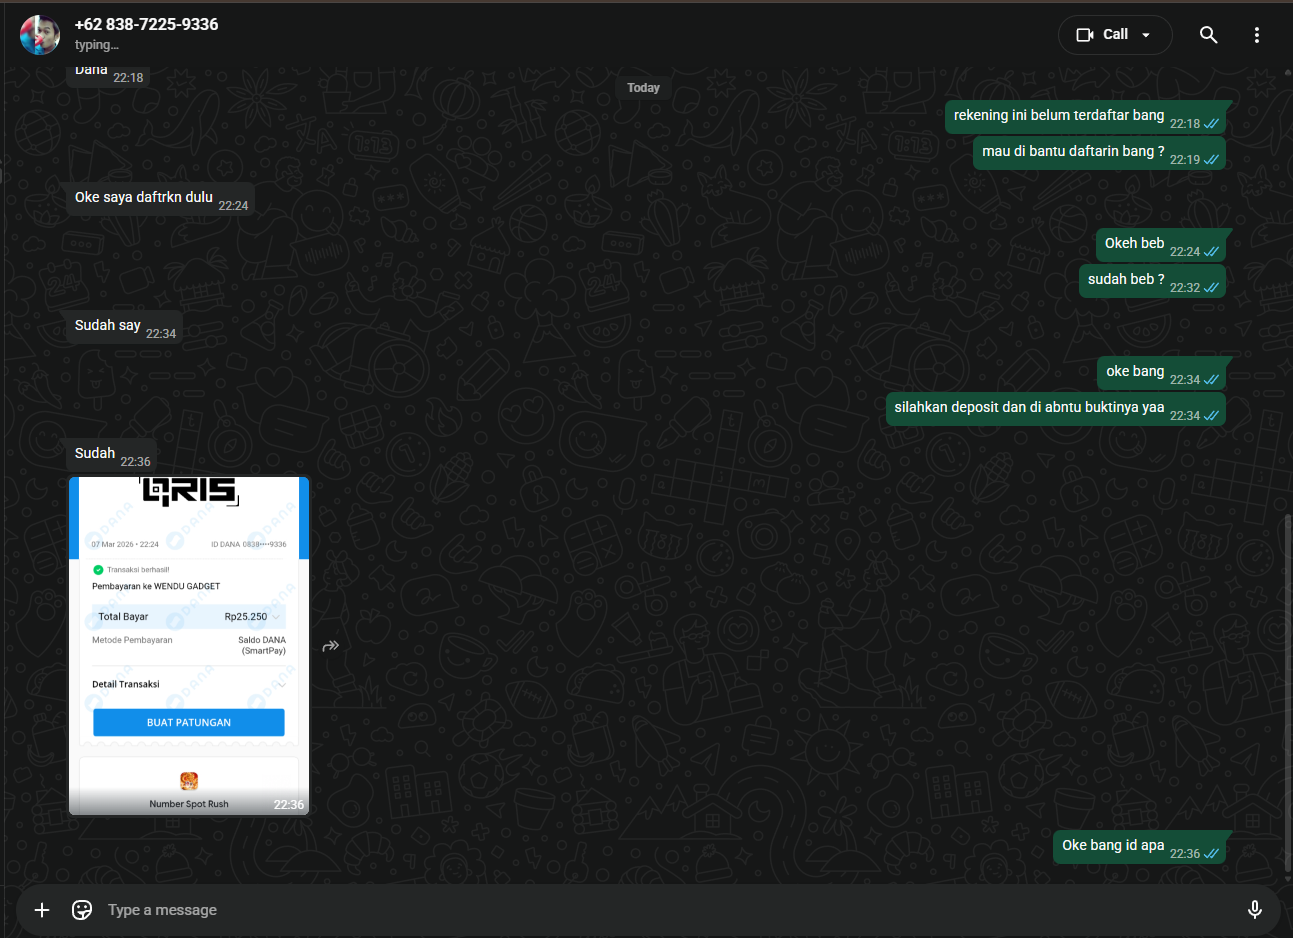Open the Call dropdown
This screenshot has width=1293, height=938.
[1115, 35]
